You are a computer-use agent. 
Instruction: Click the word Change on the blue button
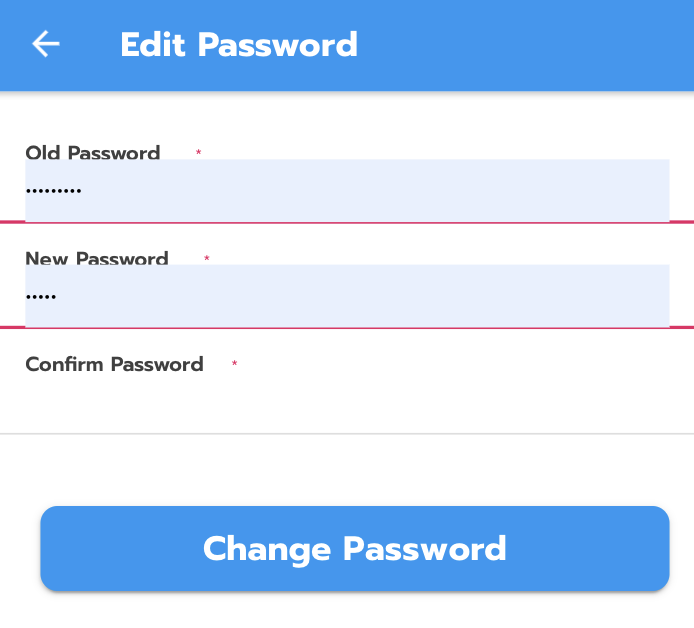pyautogui.click(x=266, y=548)
